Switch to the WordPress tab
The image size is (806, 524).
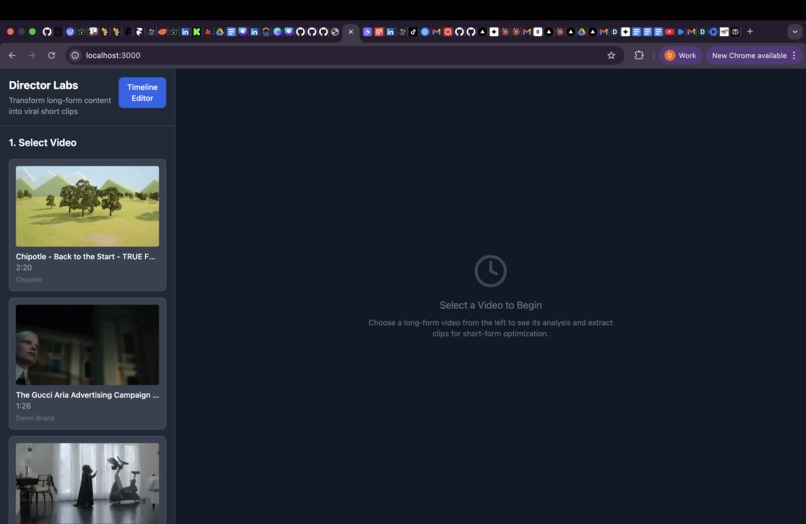[x=70, y=32]
